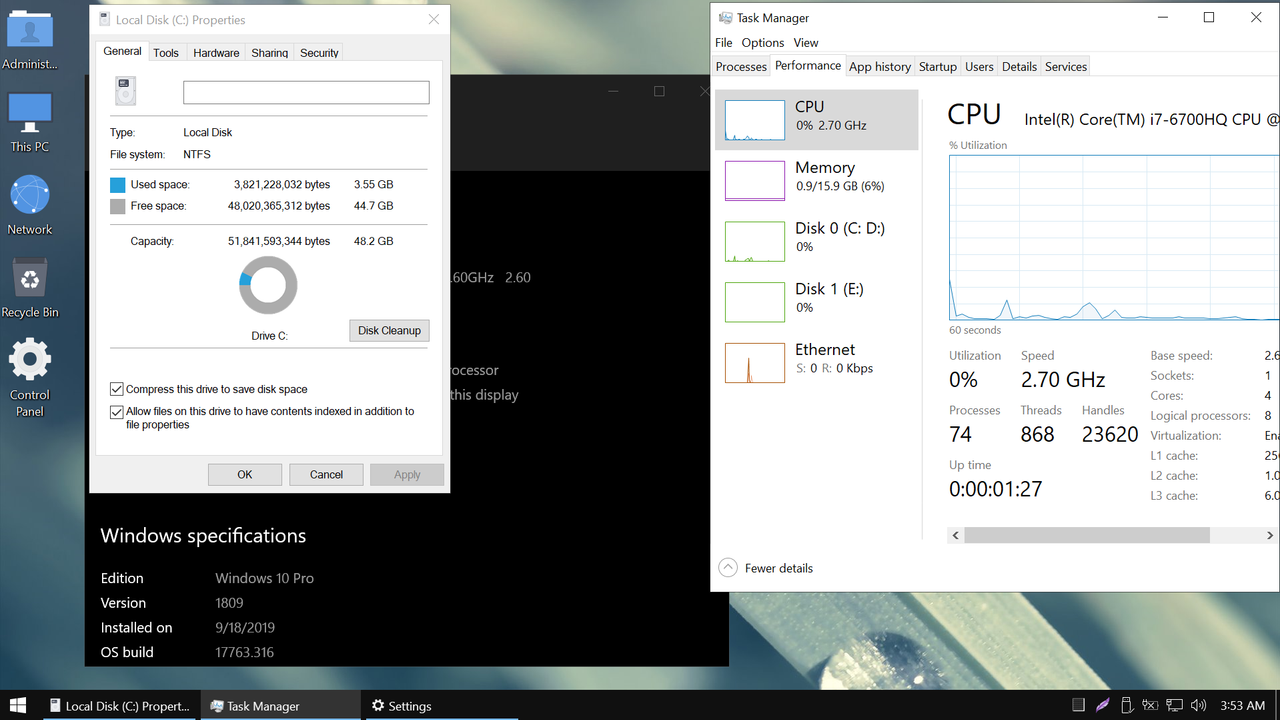Select the Performance tab
The height and width of the screenshot is (720, 1280).
(808, 65)
